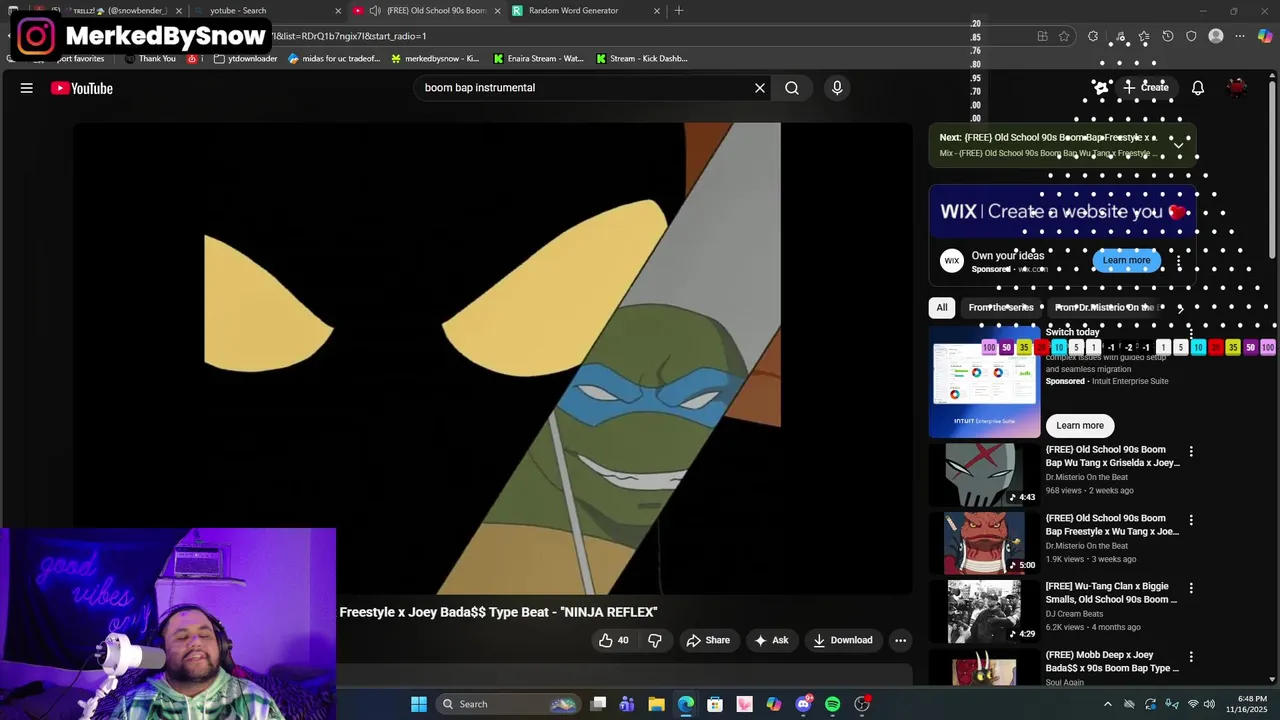Close the Random Word Generator tab
1280x720 pixels.
pyautogui.click(x=657, y=11)
